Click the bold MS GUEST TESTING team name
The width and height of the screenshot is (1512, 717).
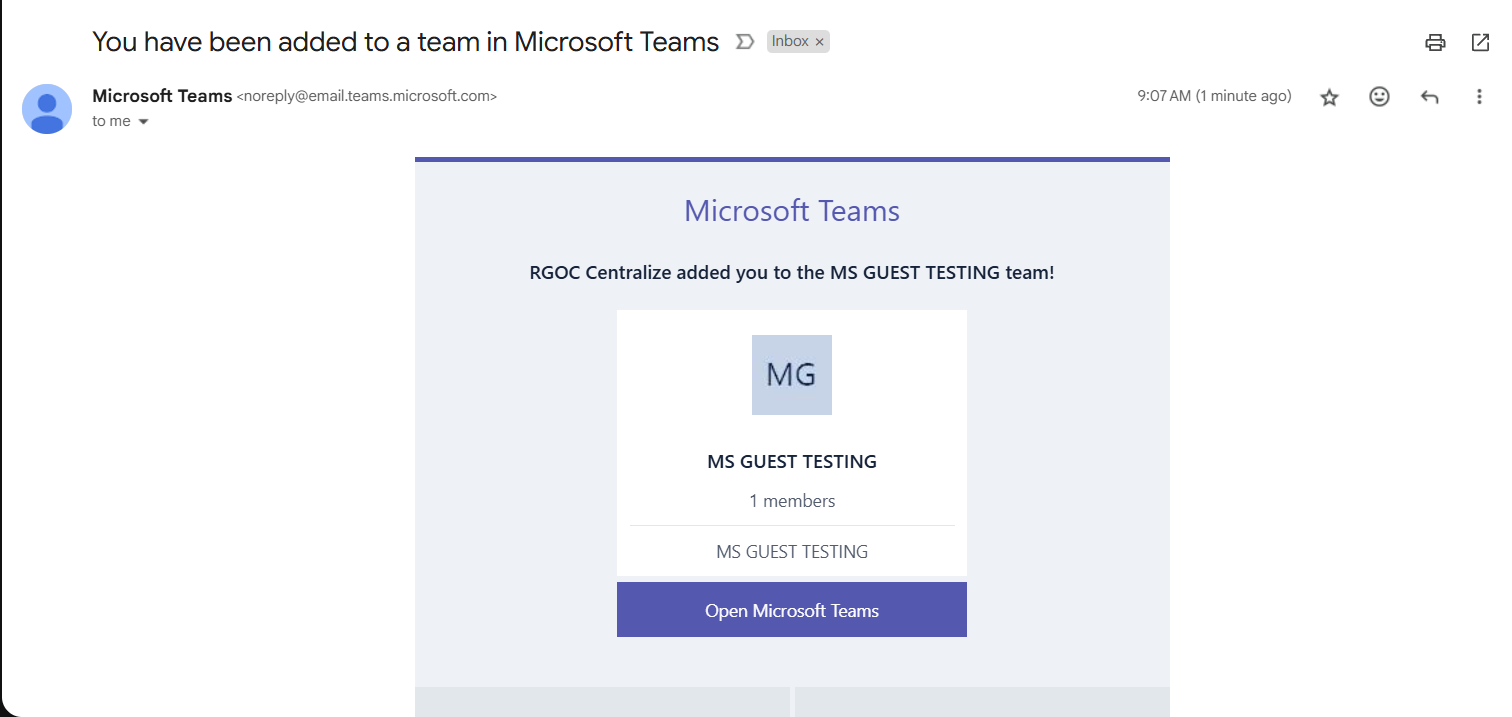click(x=792, y=462)
